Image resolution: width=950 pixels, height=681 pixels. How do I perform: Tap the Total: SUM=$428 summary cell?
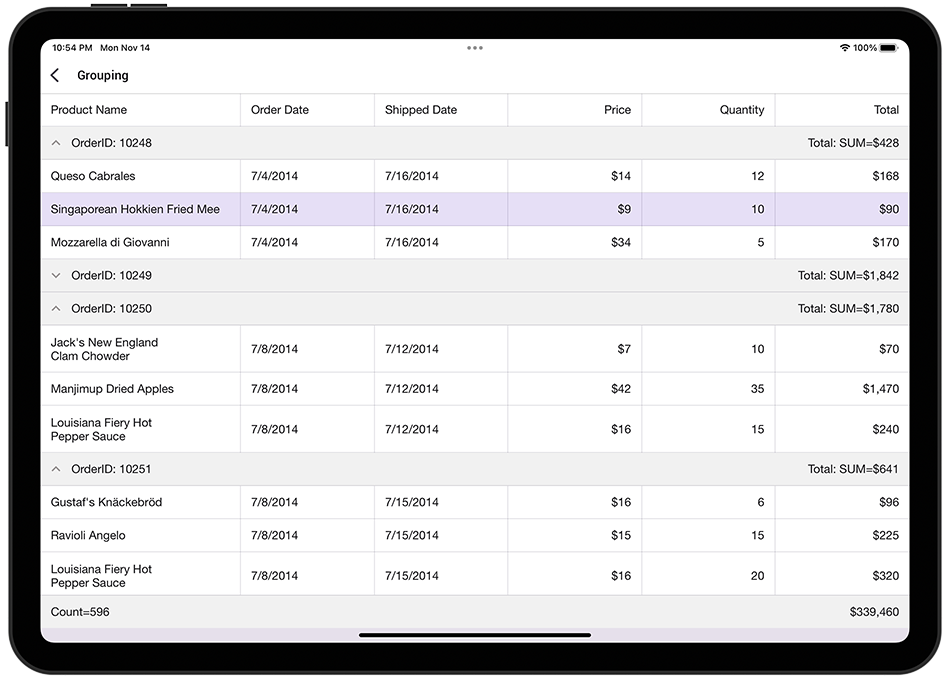(x=853, y=142)
